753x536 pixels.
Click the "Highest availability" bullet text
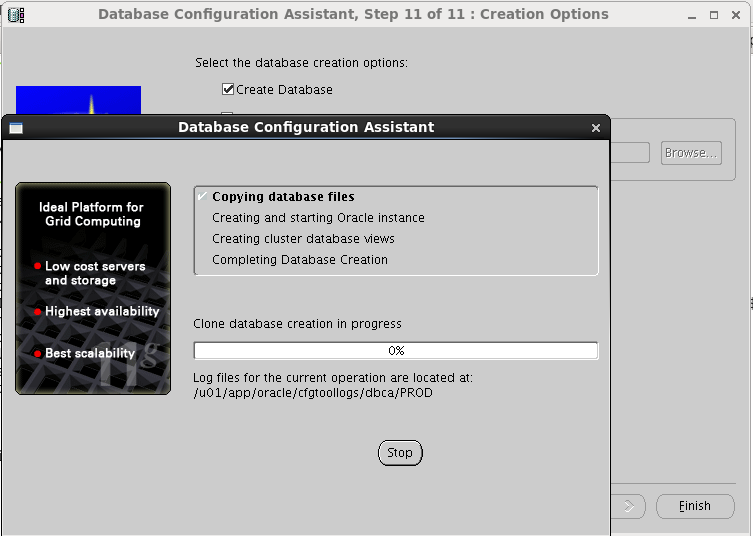pyautogui.click(x=102, y=311)
